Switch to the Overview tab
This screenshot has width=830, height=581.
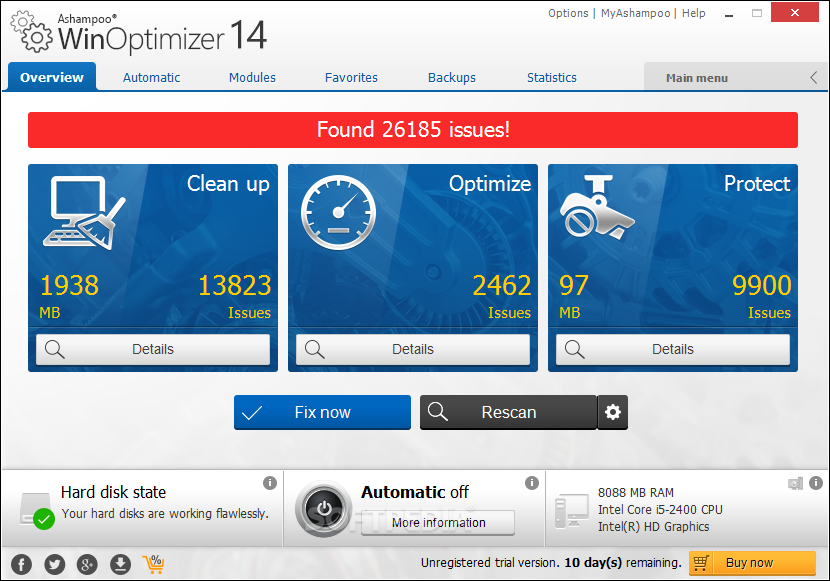(x=52, y=77)
